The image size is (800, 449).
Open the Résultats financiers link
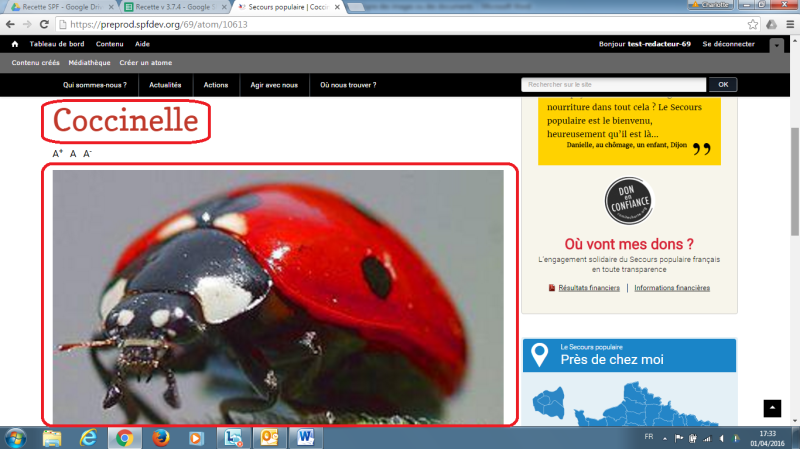[585, 288]
